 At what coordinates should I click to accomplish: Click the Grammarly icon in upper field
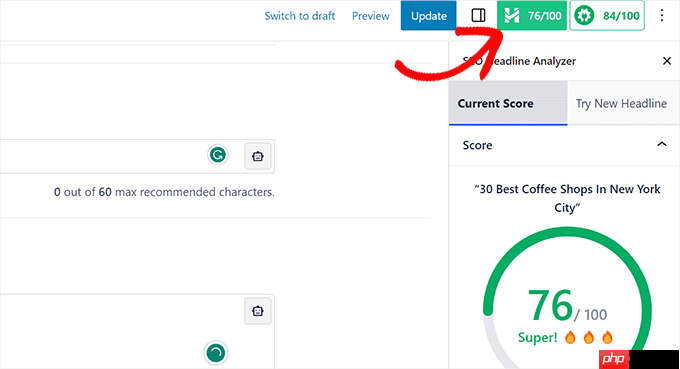[218, 155]
